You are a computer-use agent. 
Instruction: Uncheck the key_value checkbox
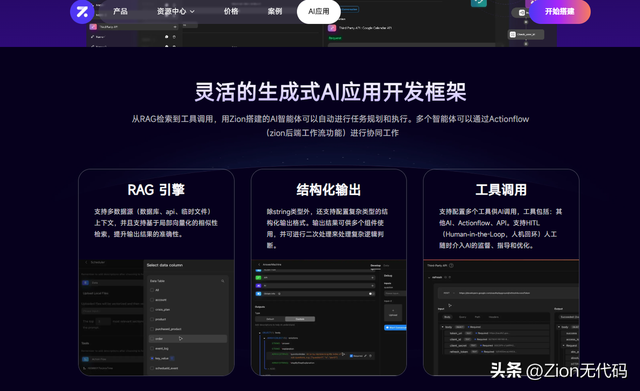click(x=152, y=358)
